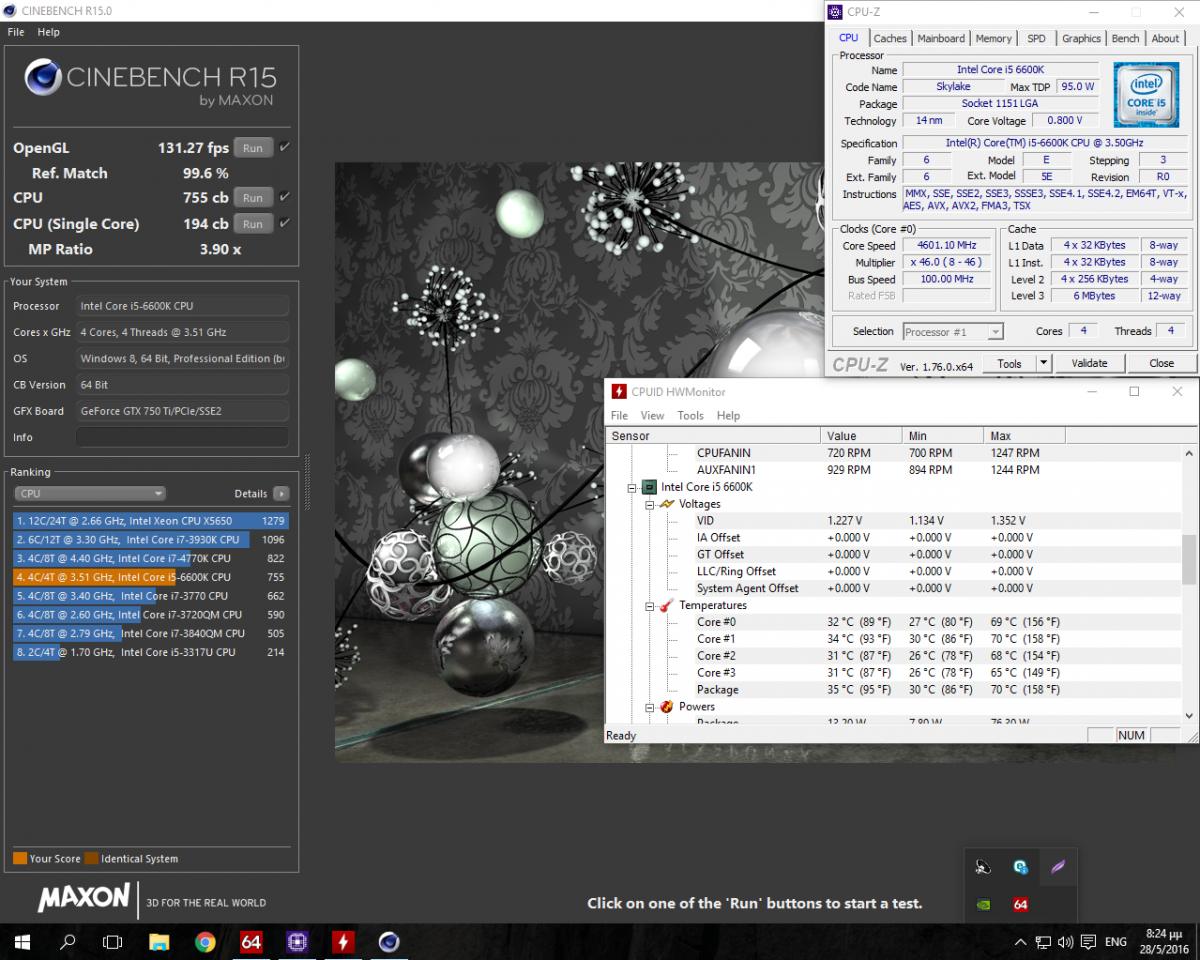The image size is (1200, 960).
Task: Select the Core i7-3770 ranking row
Action: [x=151, y=596]
